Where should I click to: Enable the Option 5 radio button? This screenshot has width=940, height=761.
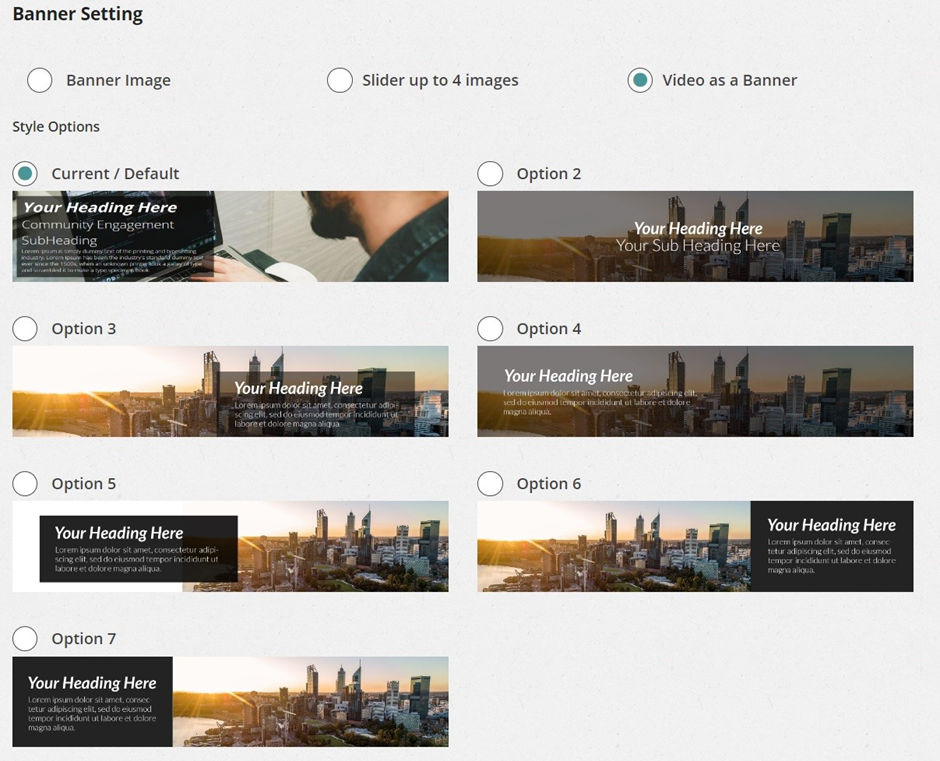click(25, 484)
